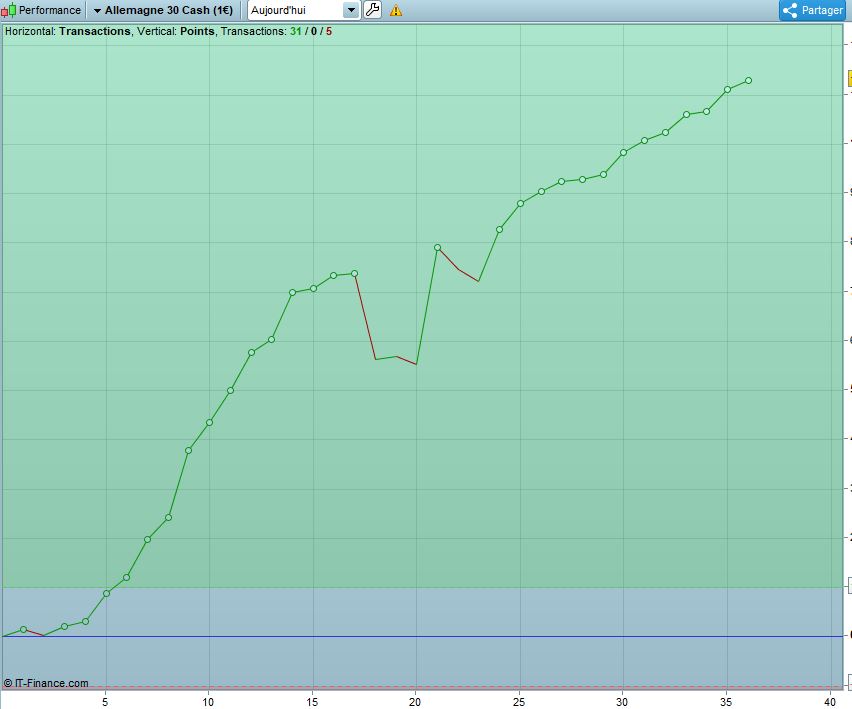Click the red losing transactions count 5

[x=329, y=32]
